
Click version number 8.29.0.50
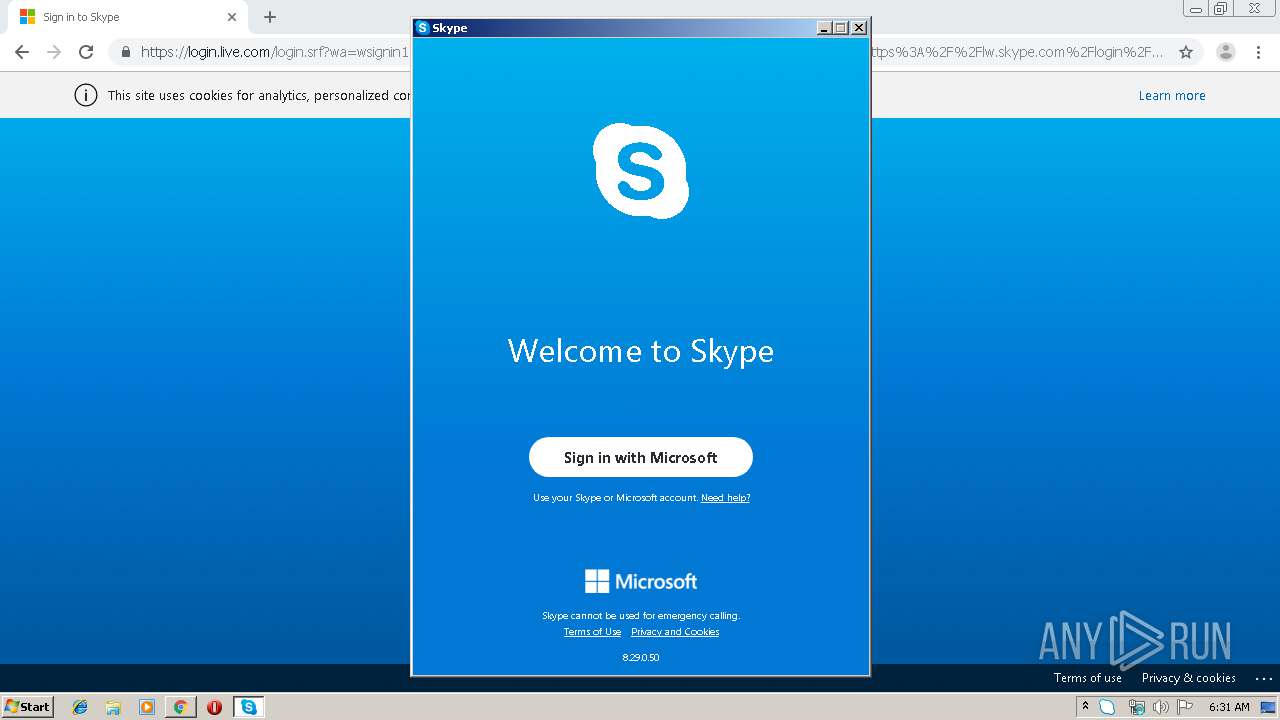[x=640, y=658]
